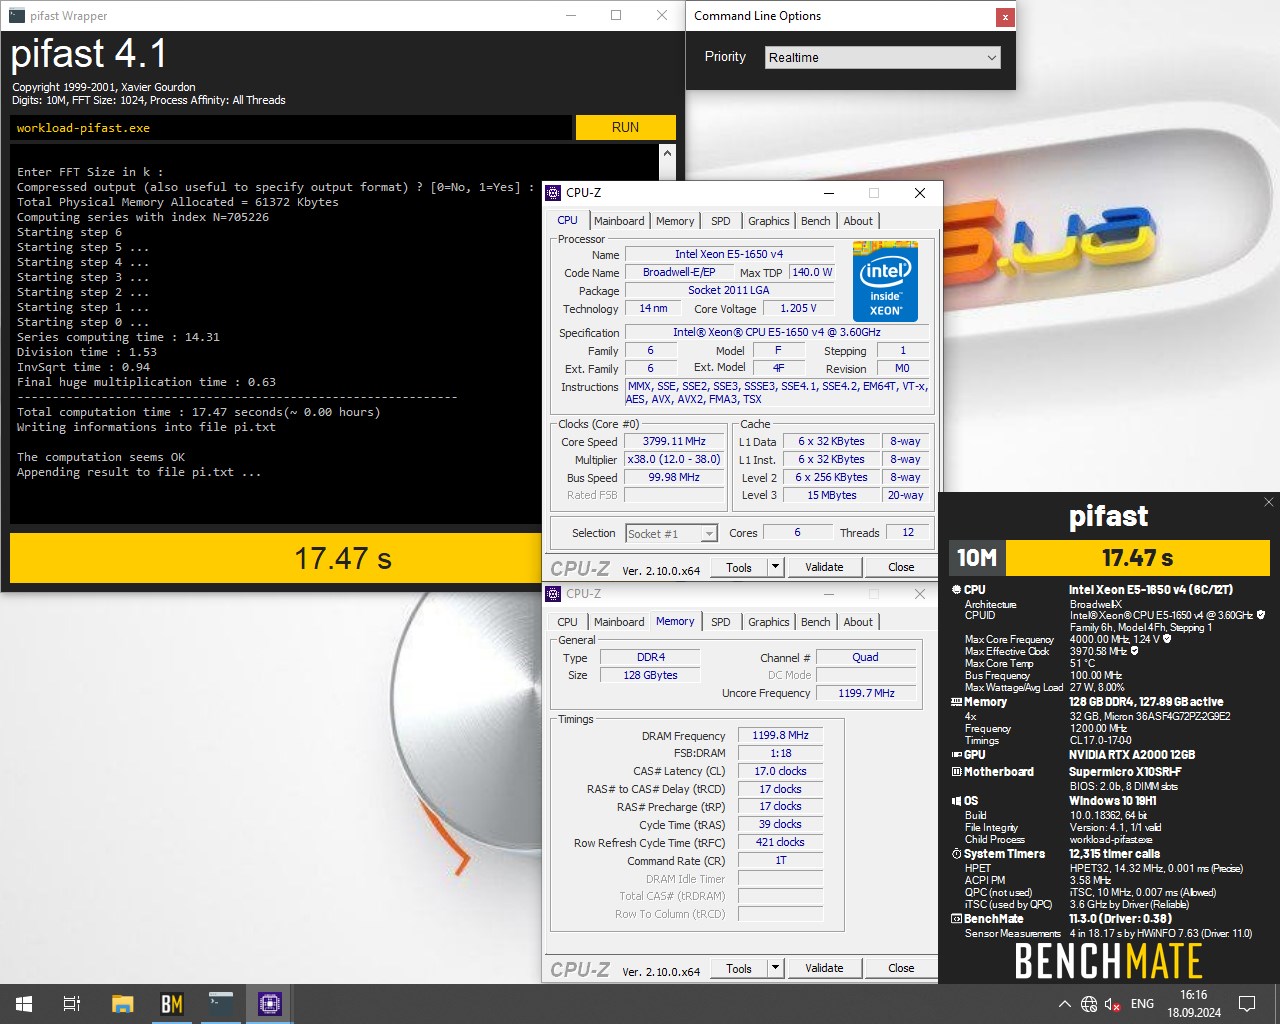Screen dimensions: 1280x1024
Task: Open the notification center icon
Action: 1247,1004
